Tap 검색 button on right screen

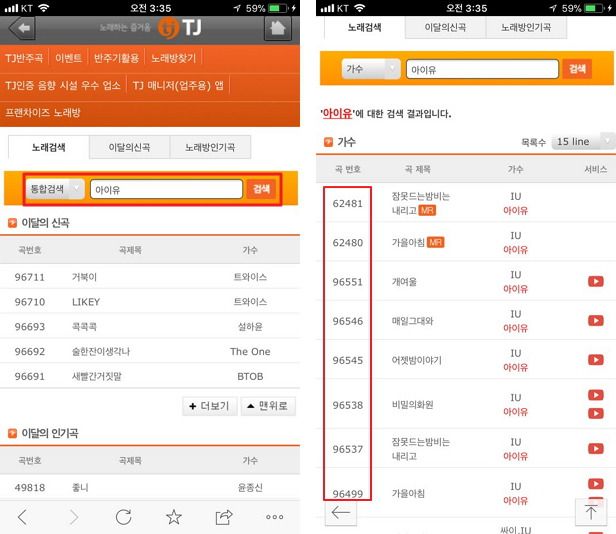[x=577, y=69]
